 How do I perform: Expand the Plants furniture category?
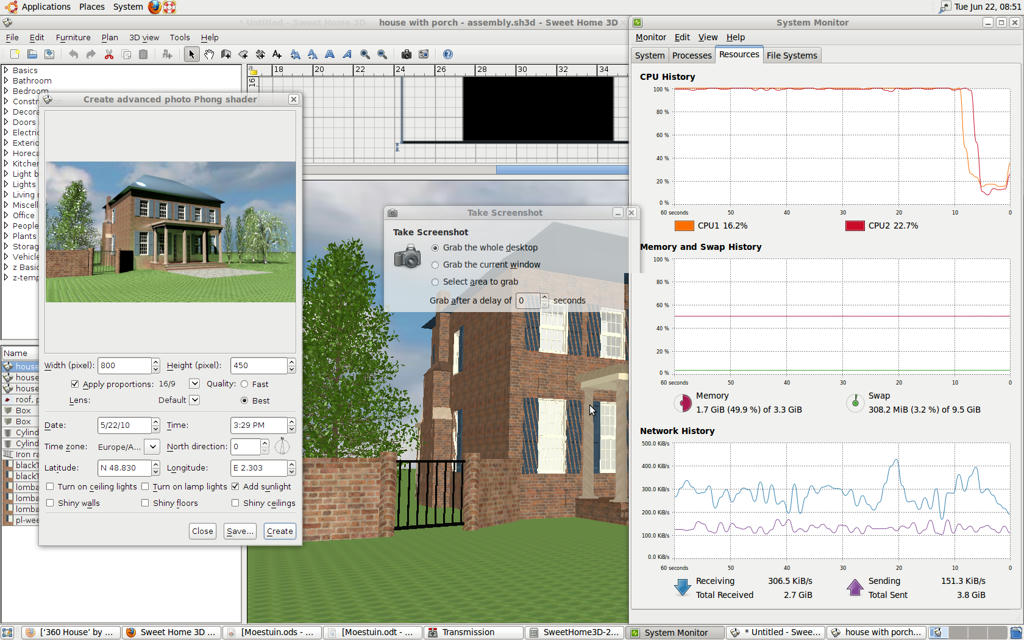pos(6,236)
